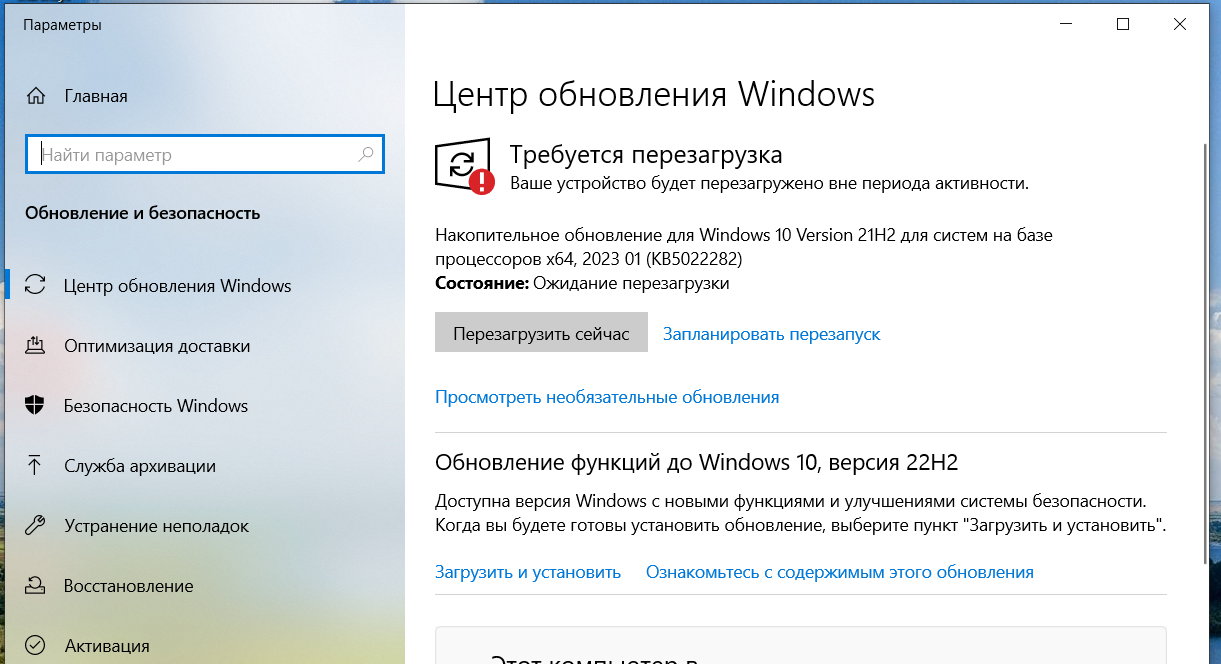Open Просмотреть необязательные обновления link
The height and width of the screenshot is (664, 1221).
pyautogui.click(x=607, y=397)
